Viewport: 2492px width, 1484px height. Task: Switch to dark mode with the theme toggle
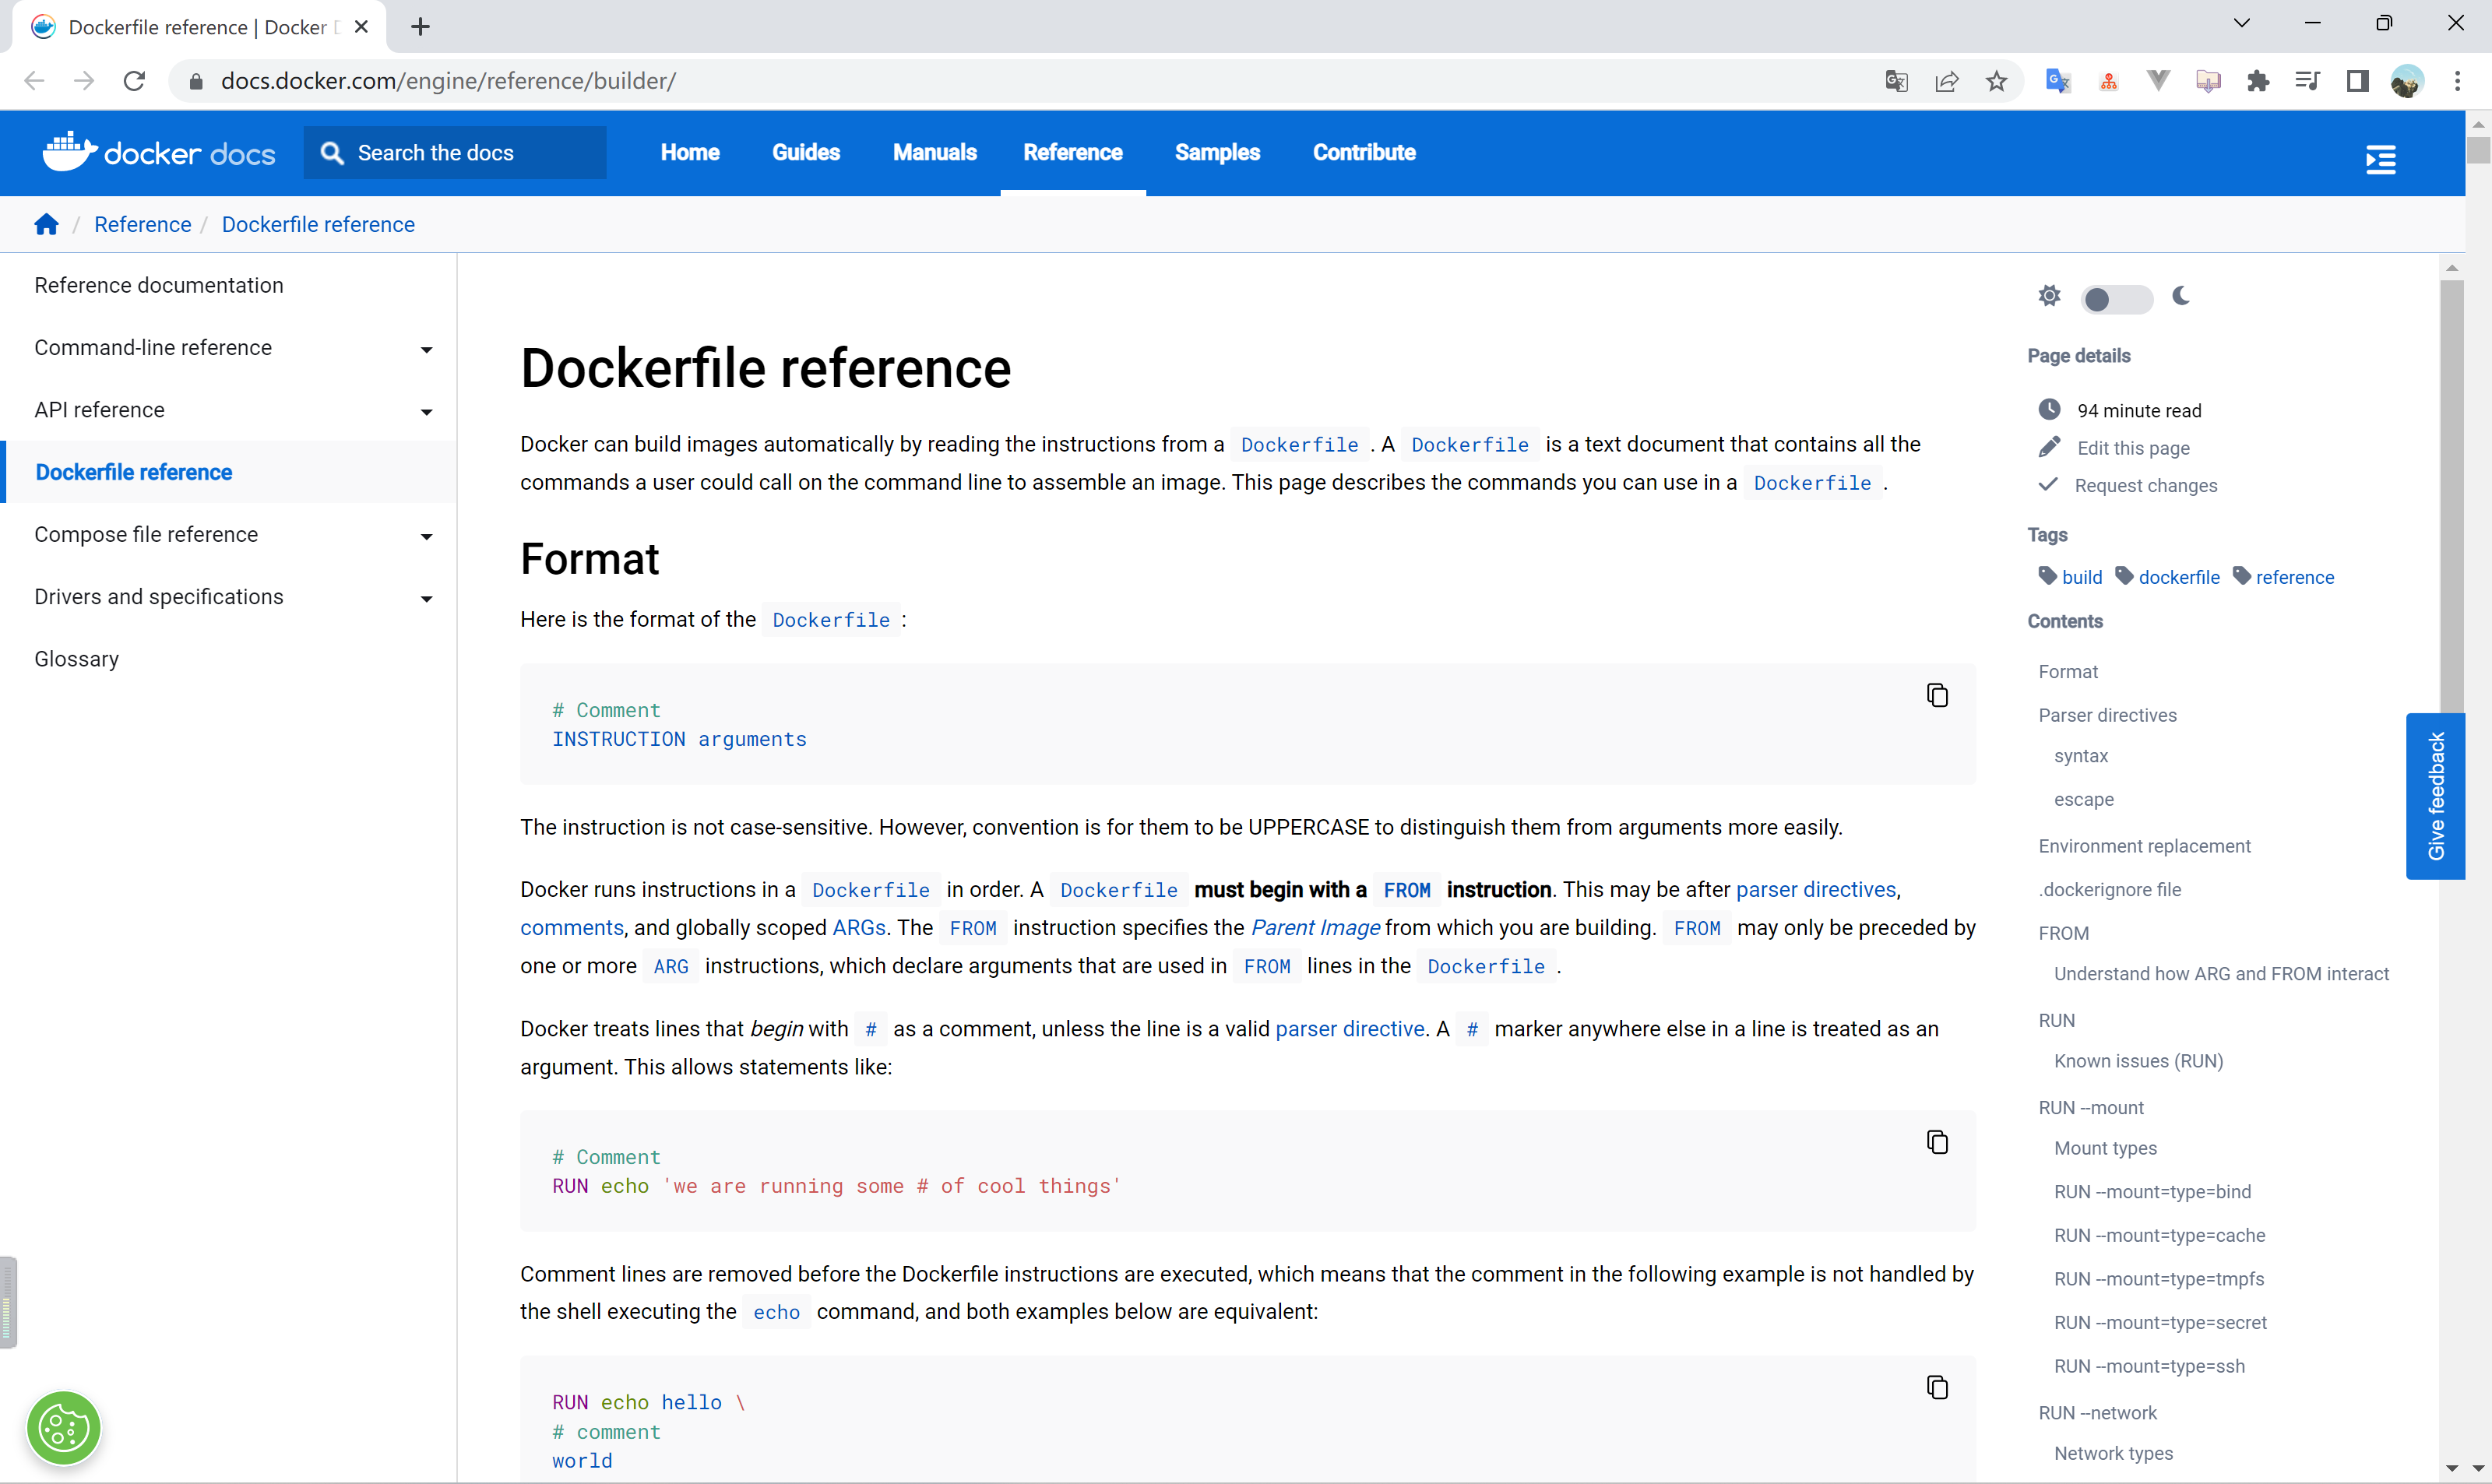pos(2117,298)
